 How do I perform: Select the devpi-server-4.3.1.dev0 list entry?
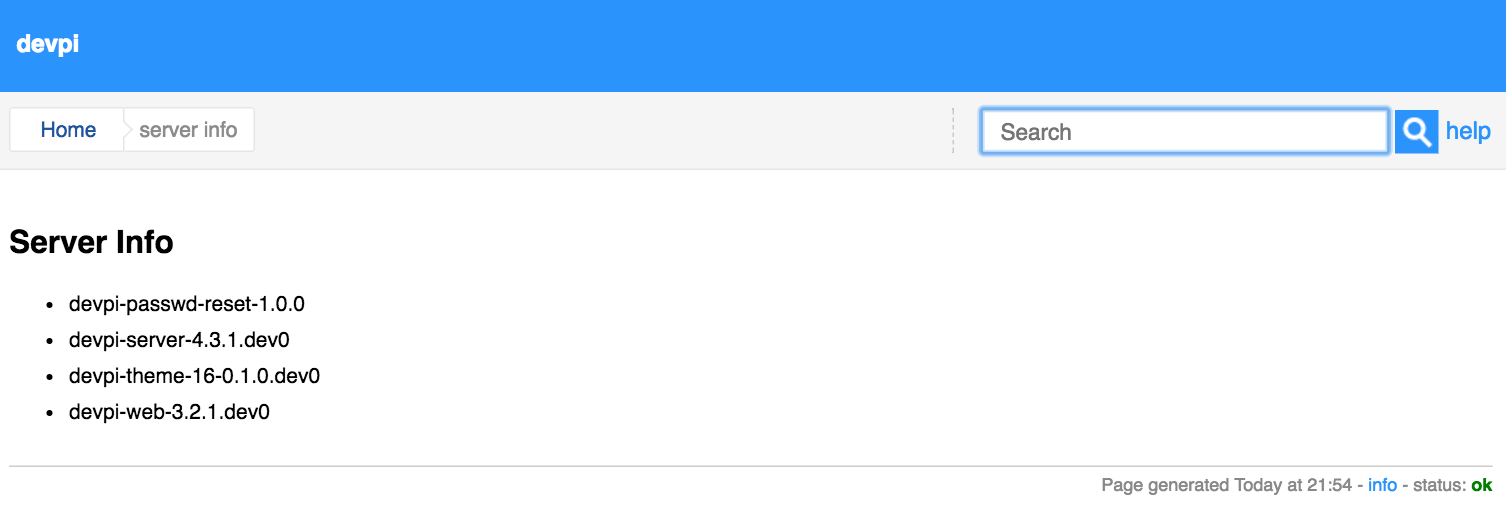[x=179, y=340]
